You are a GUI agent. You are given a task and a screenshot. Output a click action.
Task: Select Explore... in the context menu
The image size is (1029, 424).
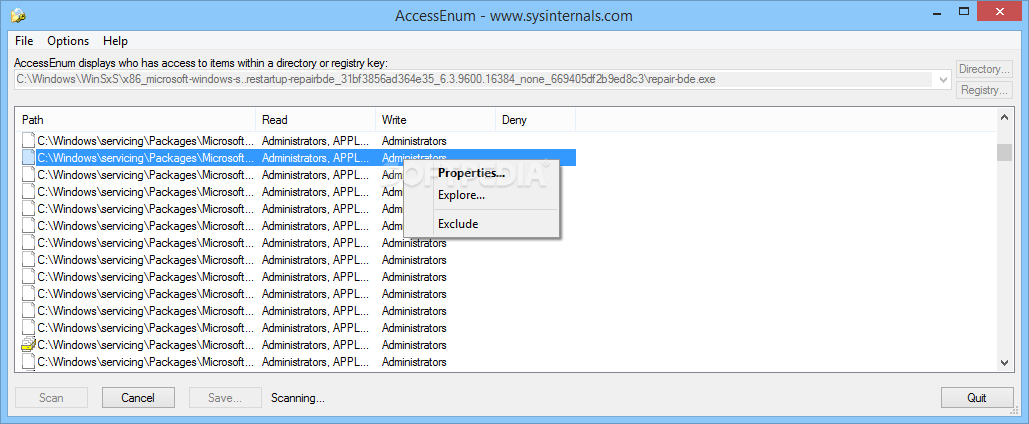pos(461,195)
